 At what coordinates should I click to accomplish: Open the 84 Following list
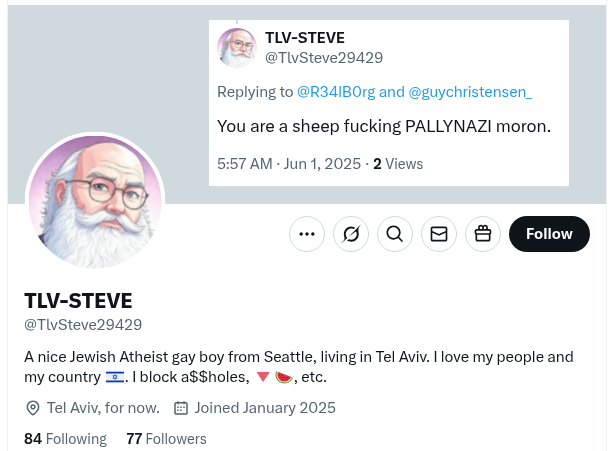pyautogui.click(x=65, y=439)
